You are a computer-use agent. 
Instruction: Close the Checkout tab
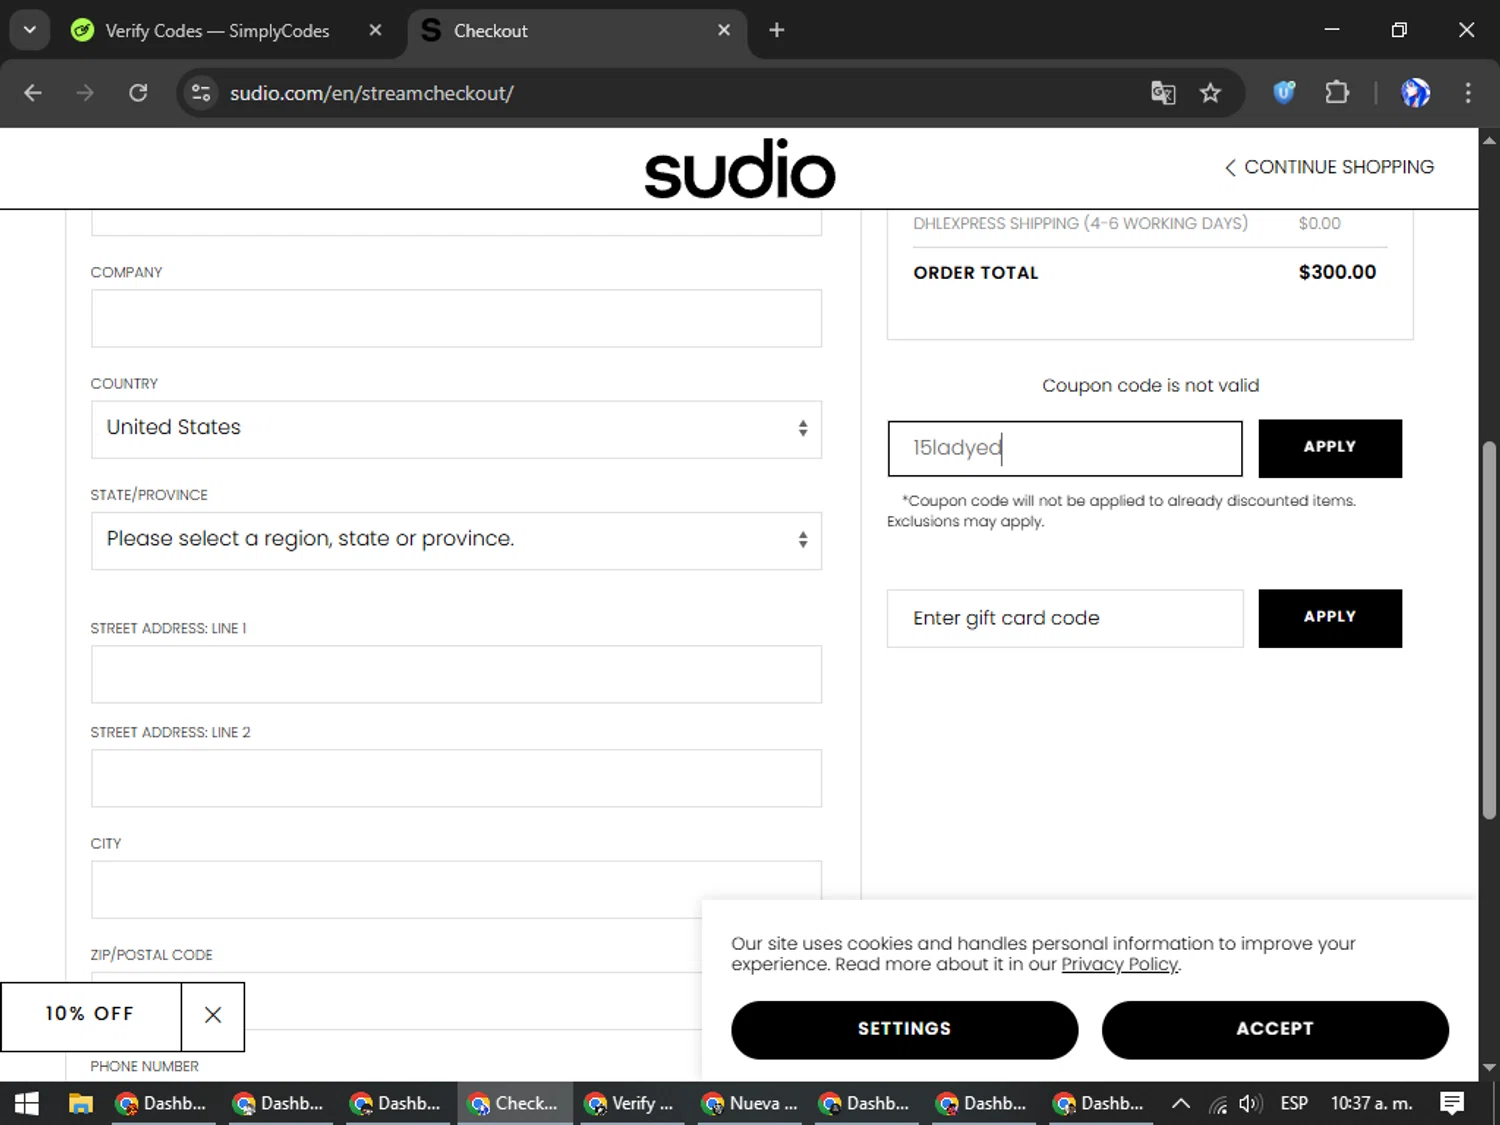724,31
